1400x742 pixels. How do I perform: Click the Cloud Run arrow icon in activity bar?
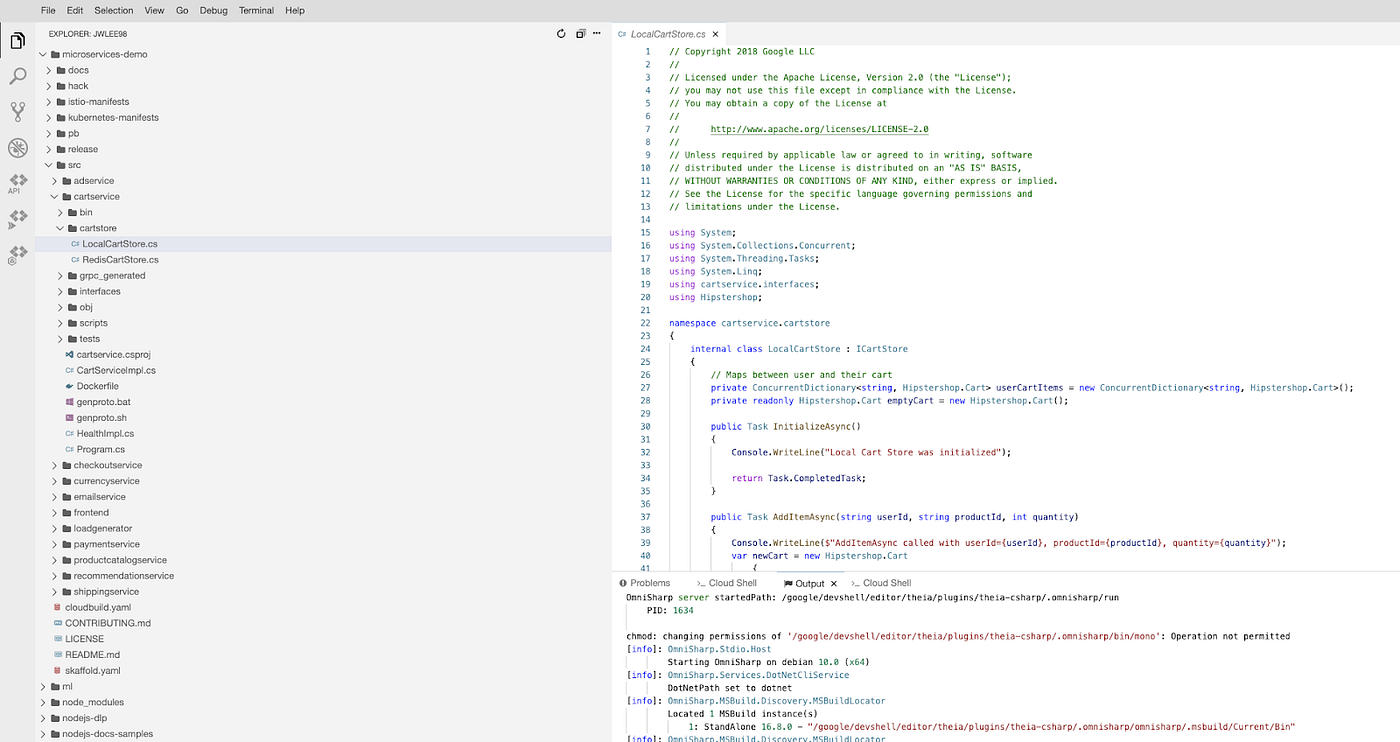(x=17, y=218)
